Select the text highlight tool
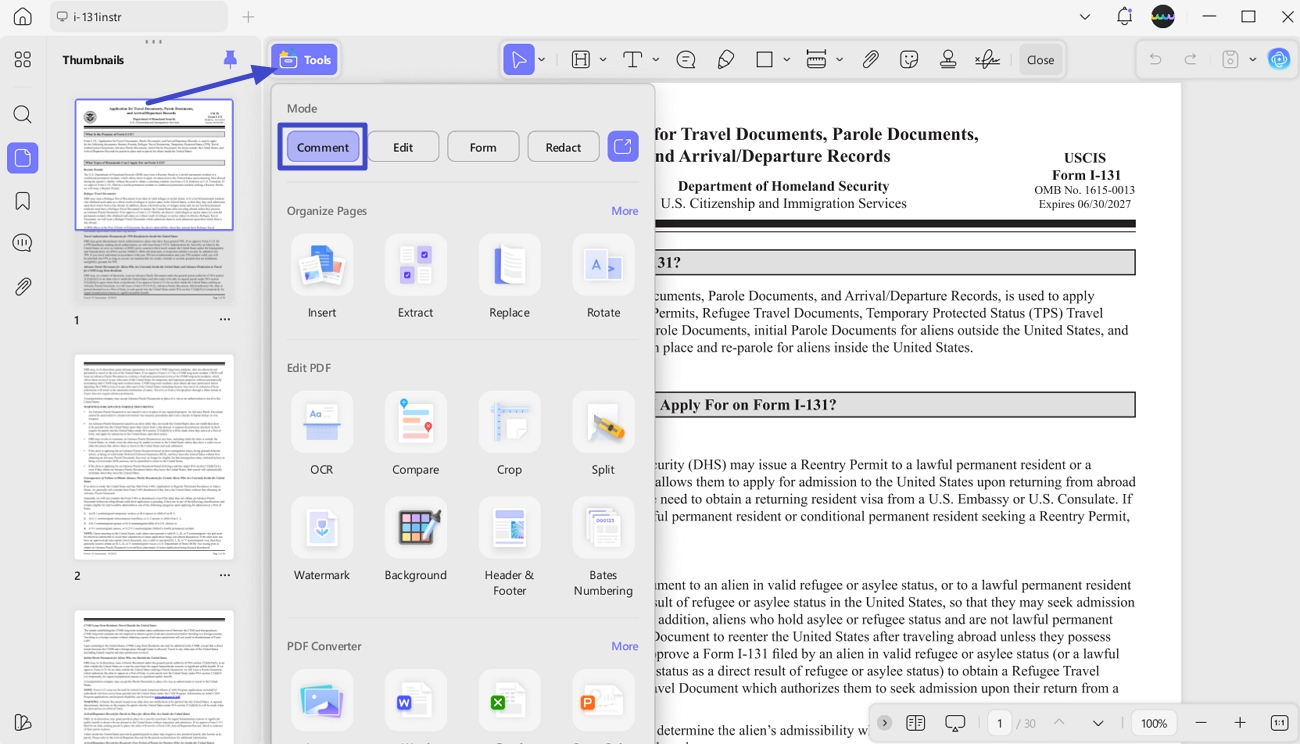Screen dimensions: 1300x744 coord(580,60)
